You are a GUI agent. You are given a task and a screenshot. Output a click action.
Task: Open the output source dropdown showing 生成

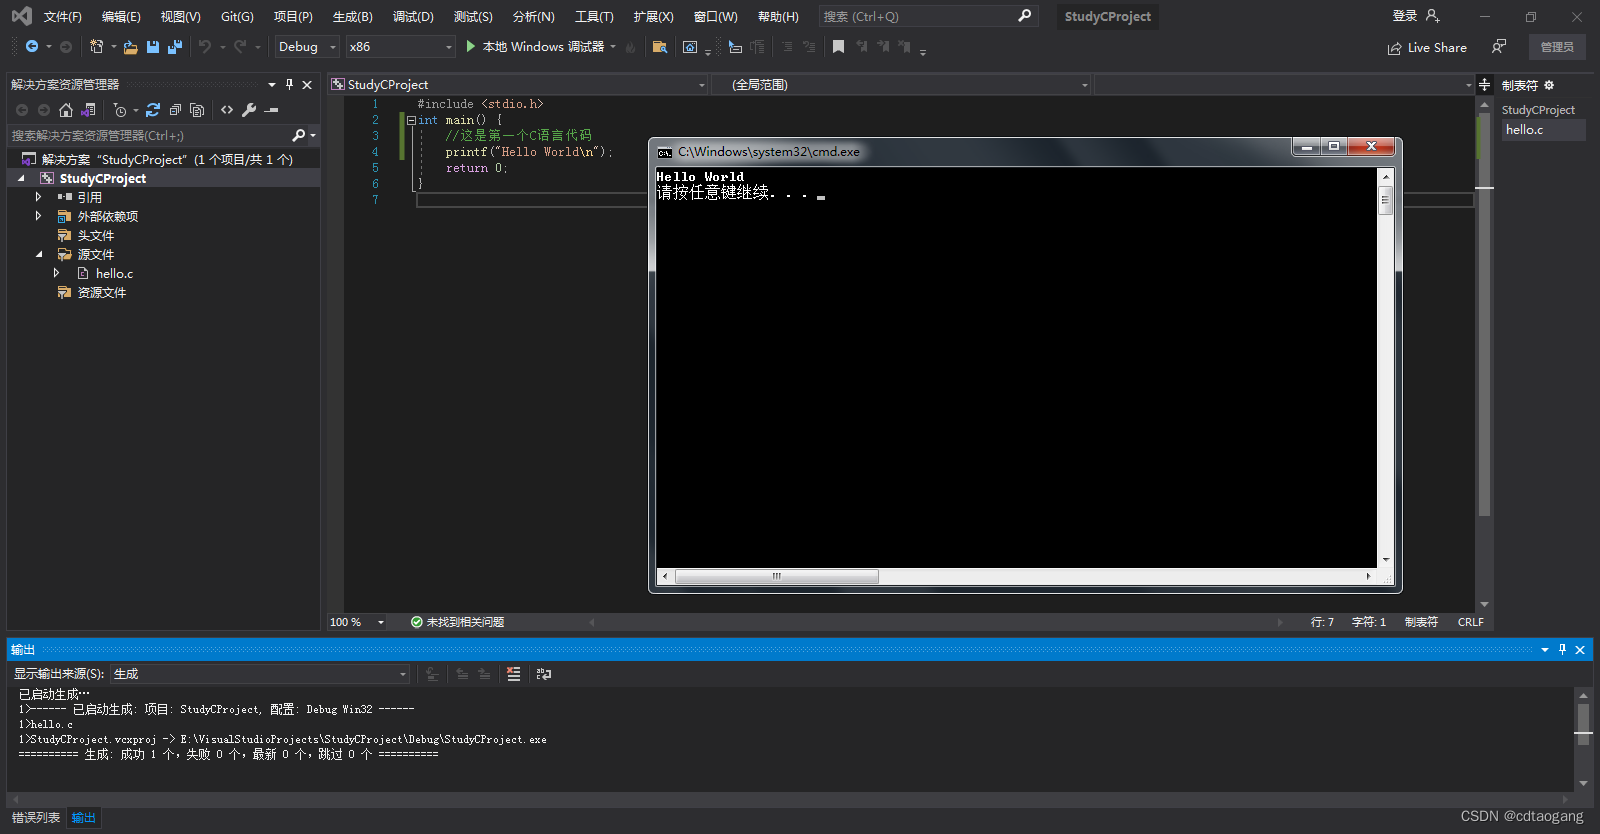click(x=260, y=674)
